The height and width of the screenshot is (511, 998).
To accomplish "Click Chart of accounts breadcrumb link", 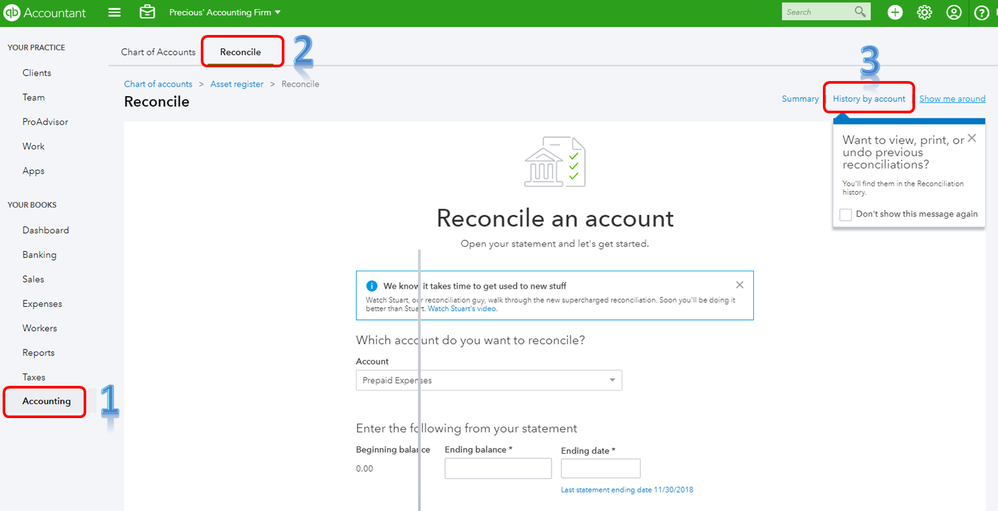I will pos(158,84).
